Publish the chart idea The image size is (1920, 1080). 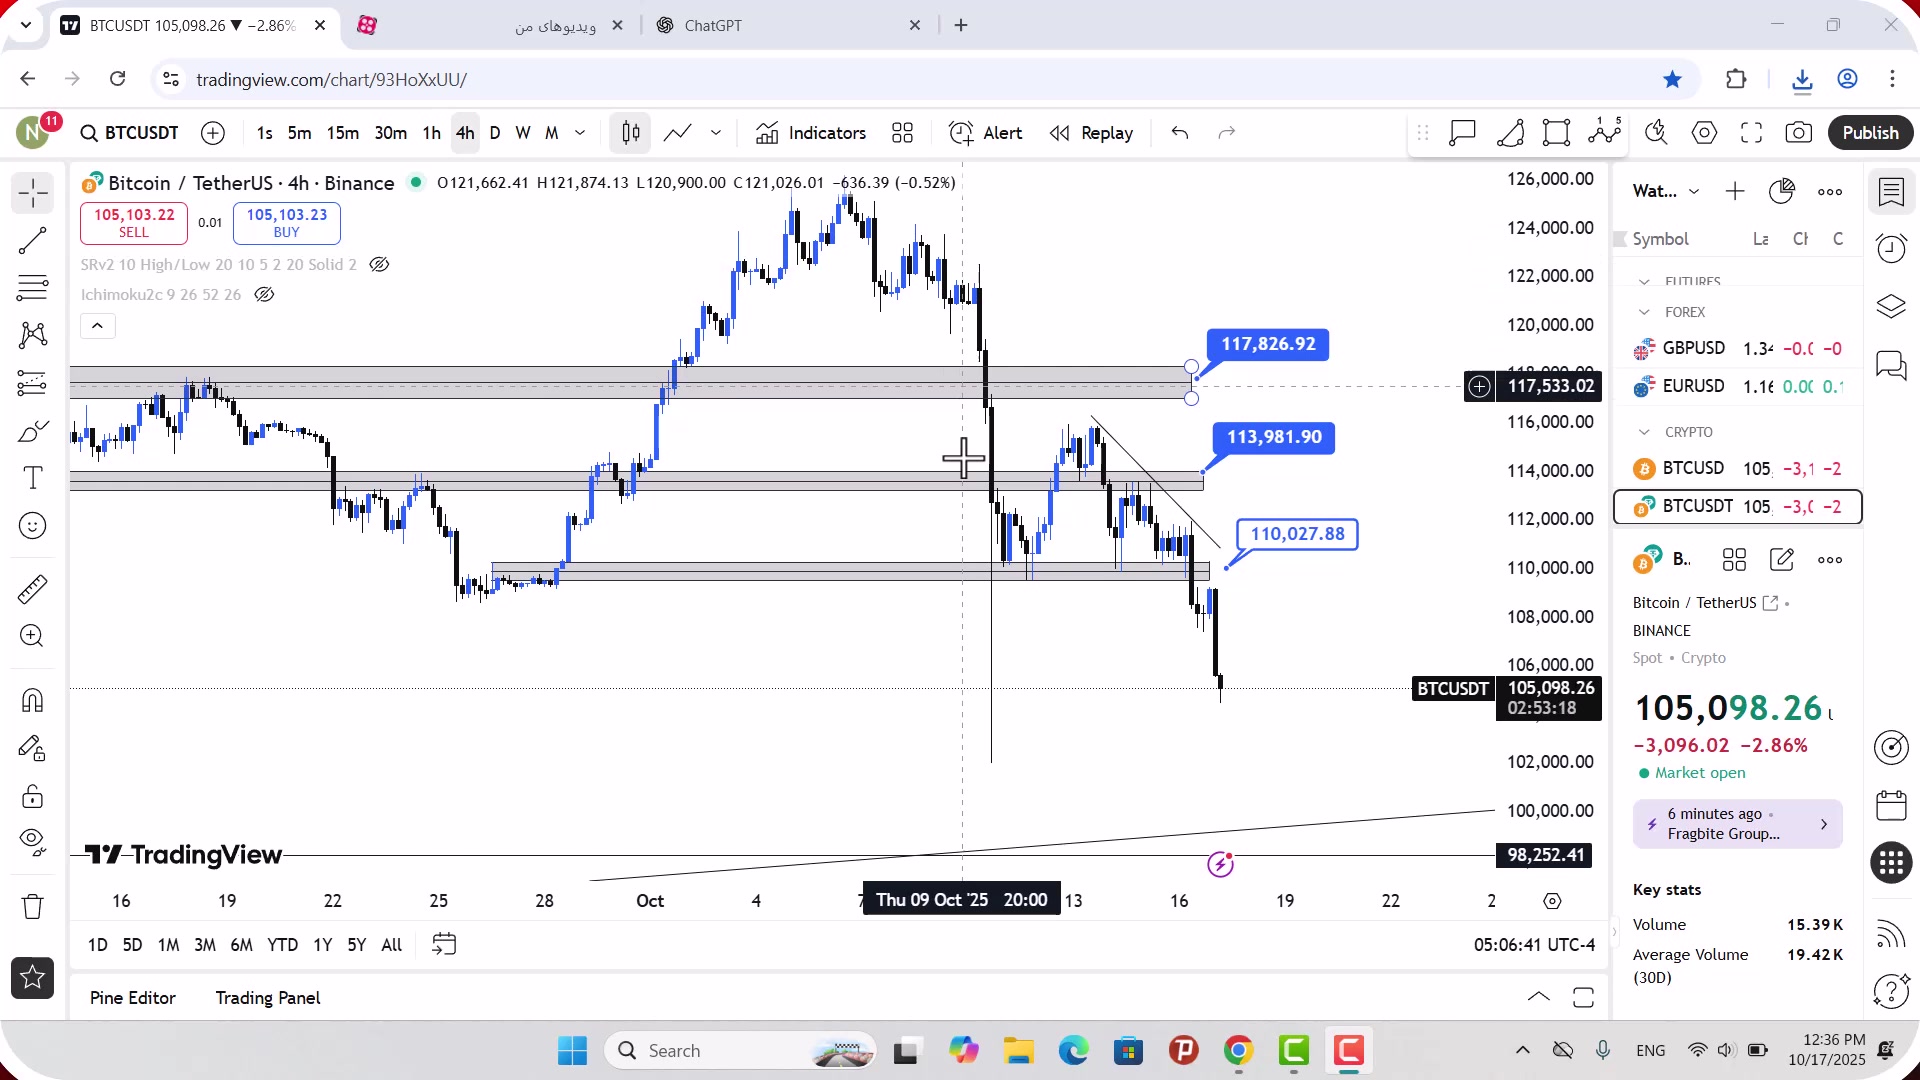tap(1870, 133)
